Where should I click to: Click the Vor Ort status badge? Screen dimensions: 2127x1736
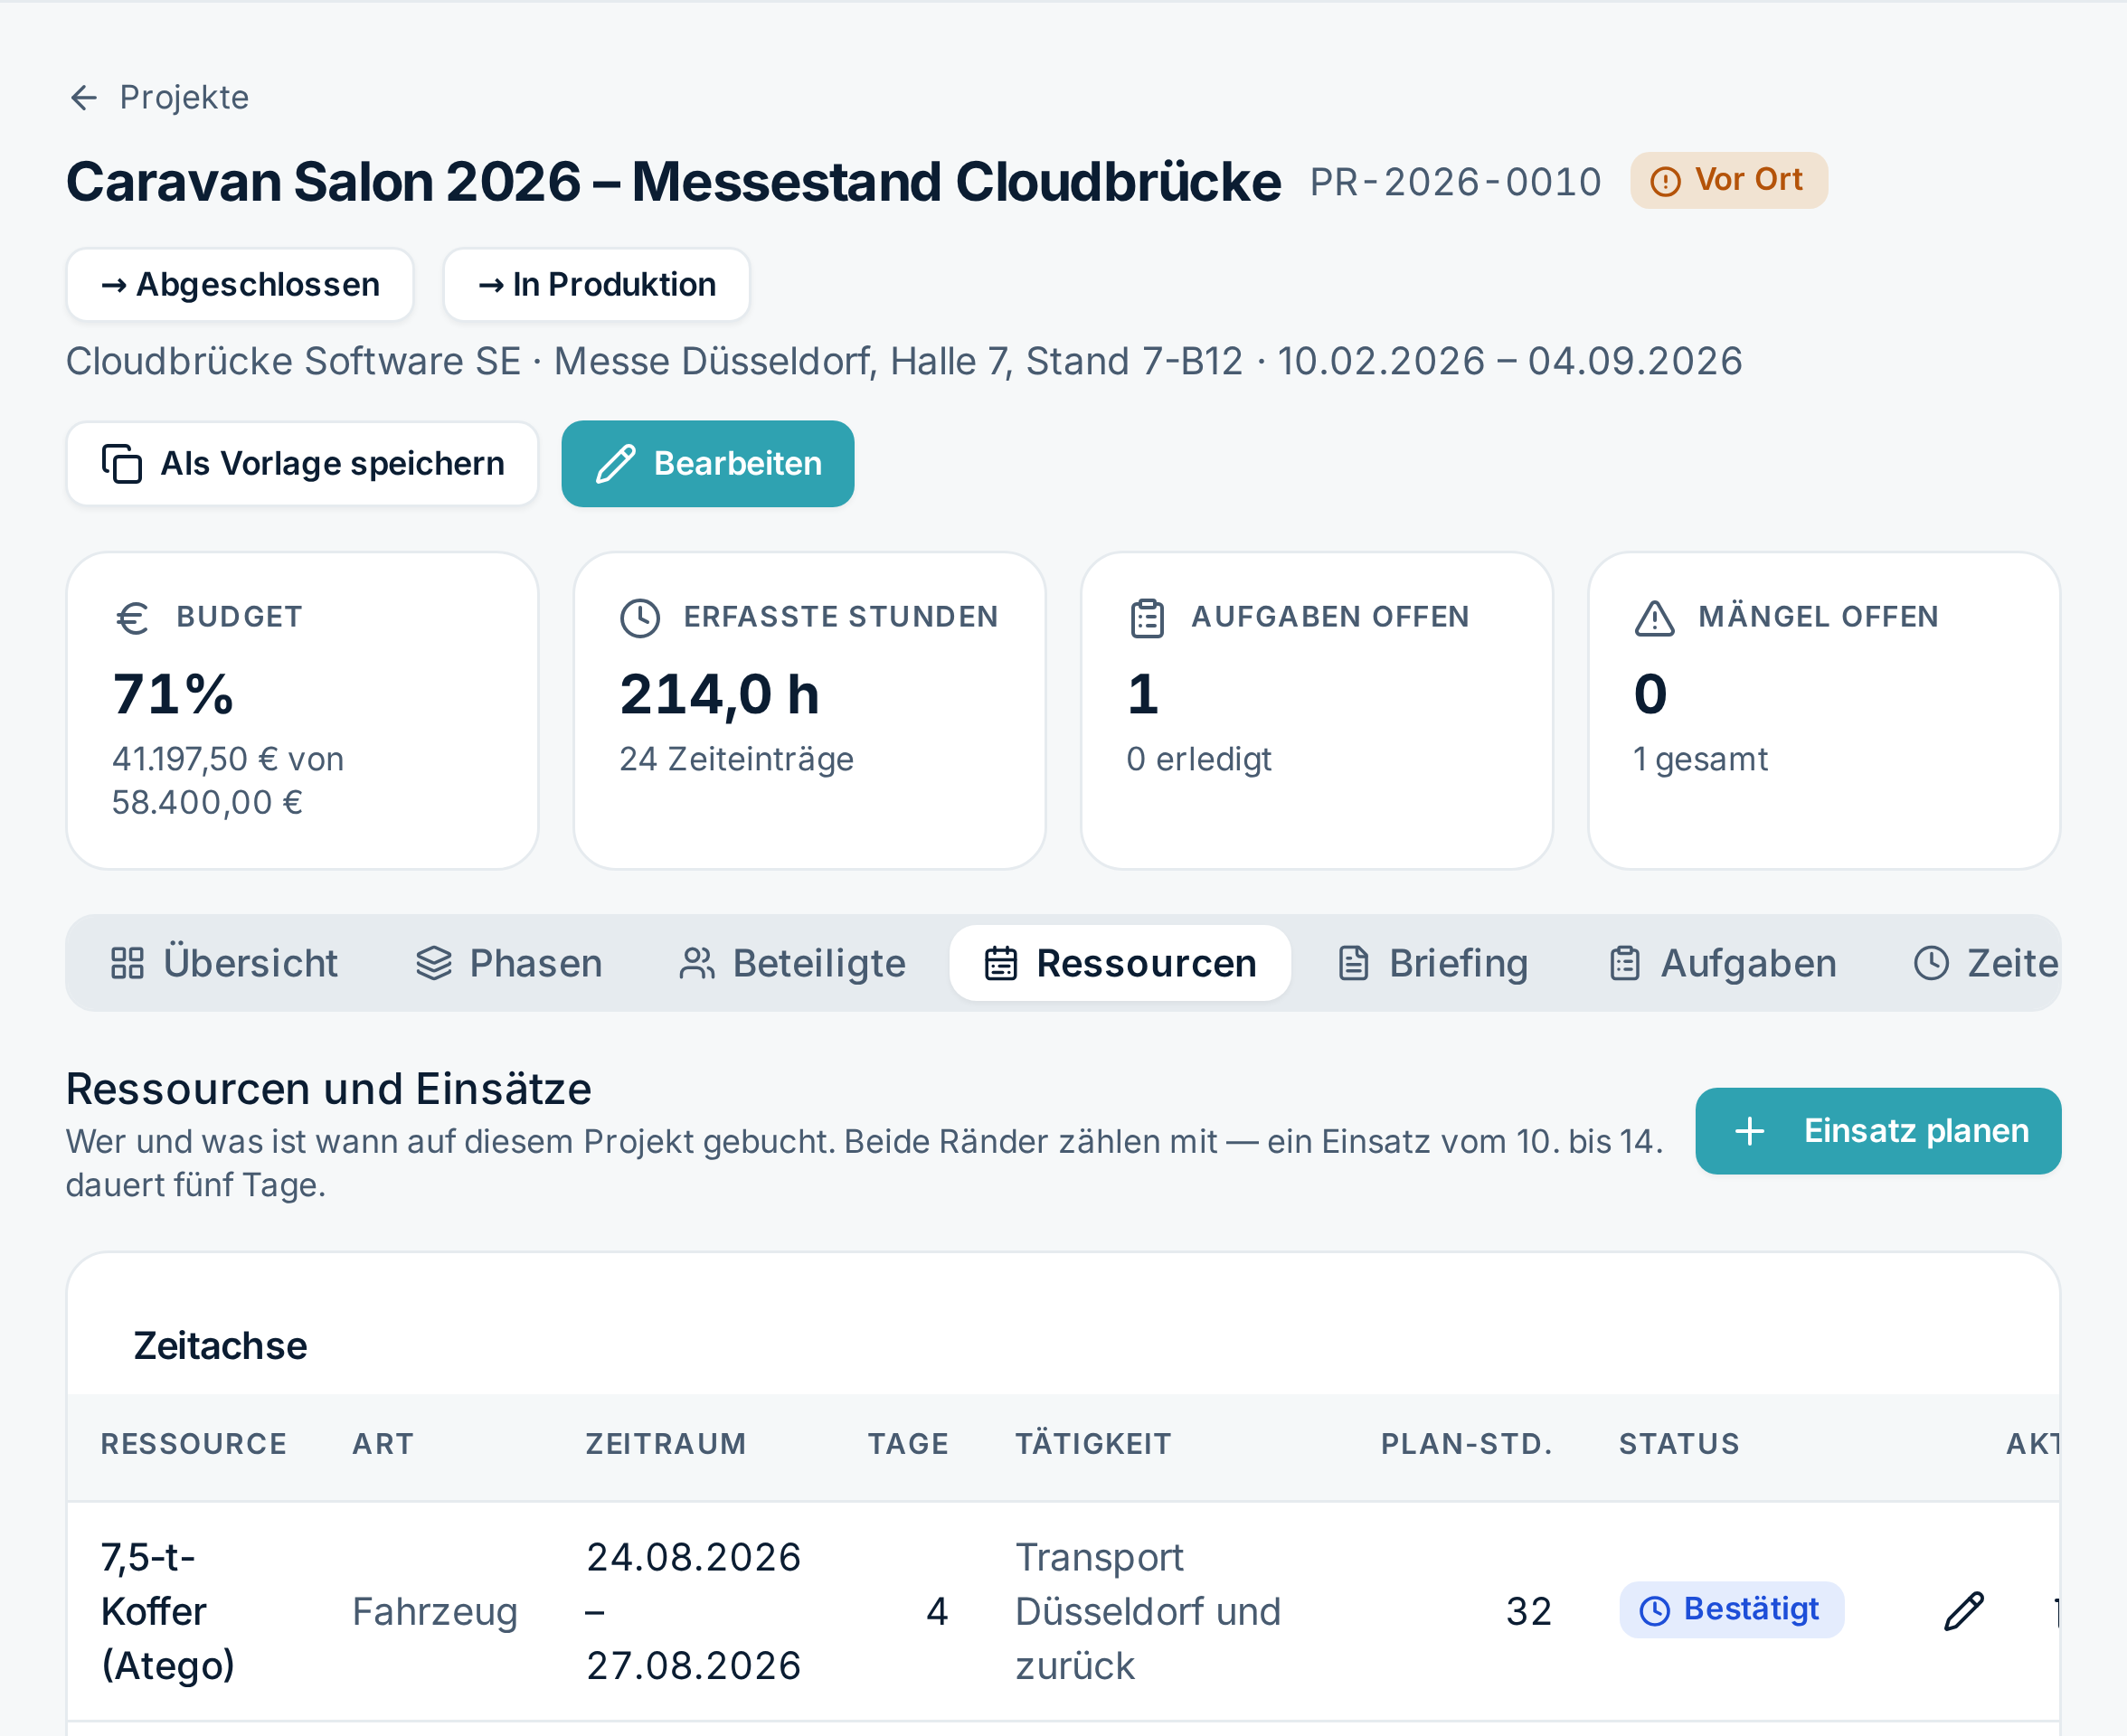(x=1728, y=180)
